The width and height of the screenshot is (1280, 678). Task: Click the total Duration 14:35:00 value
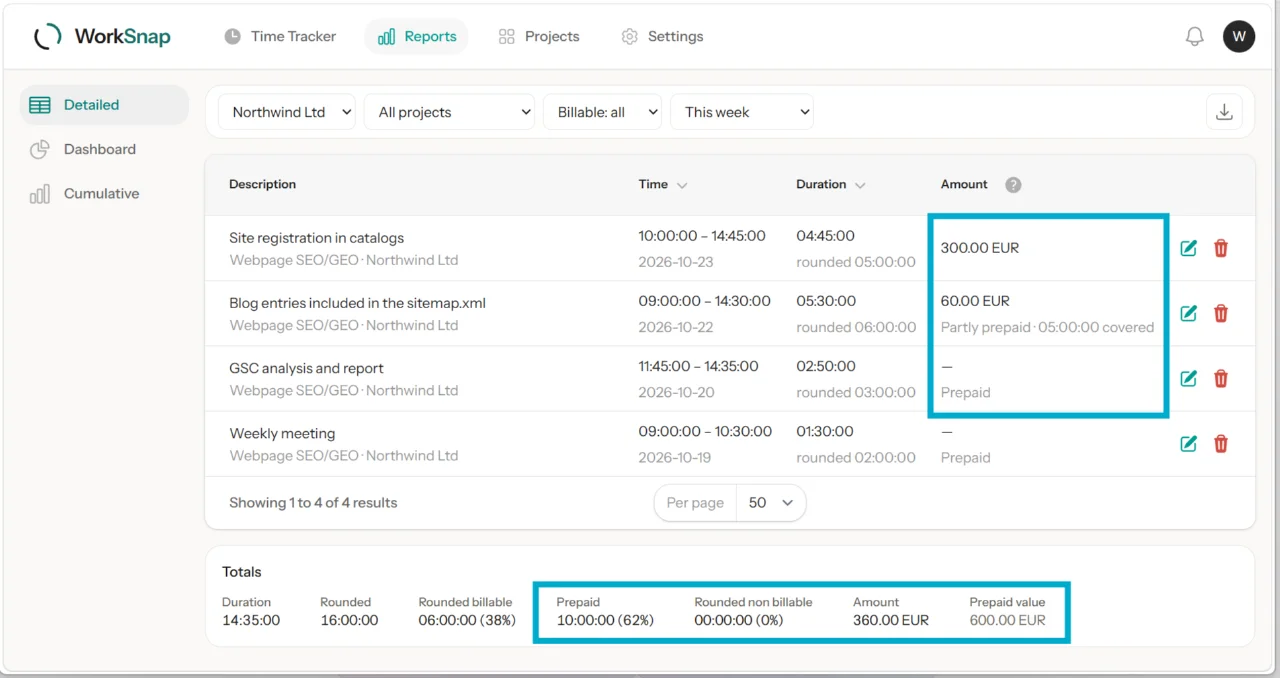pyautogui.click(x=251, y=620)
